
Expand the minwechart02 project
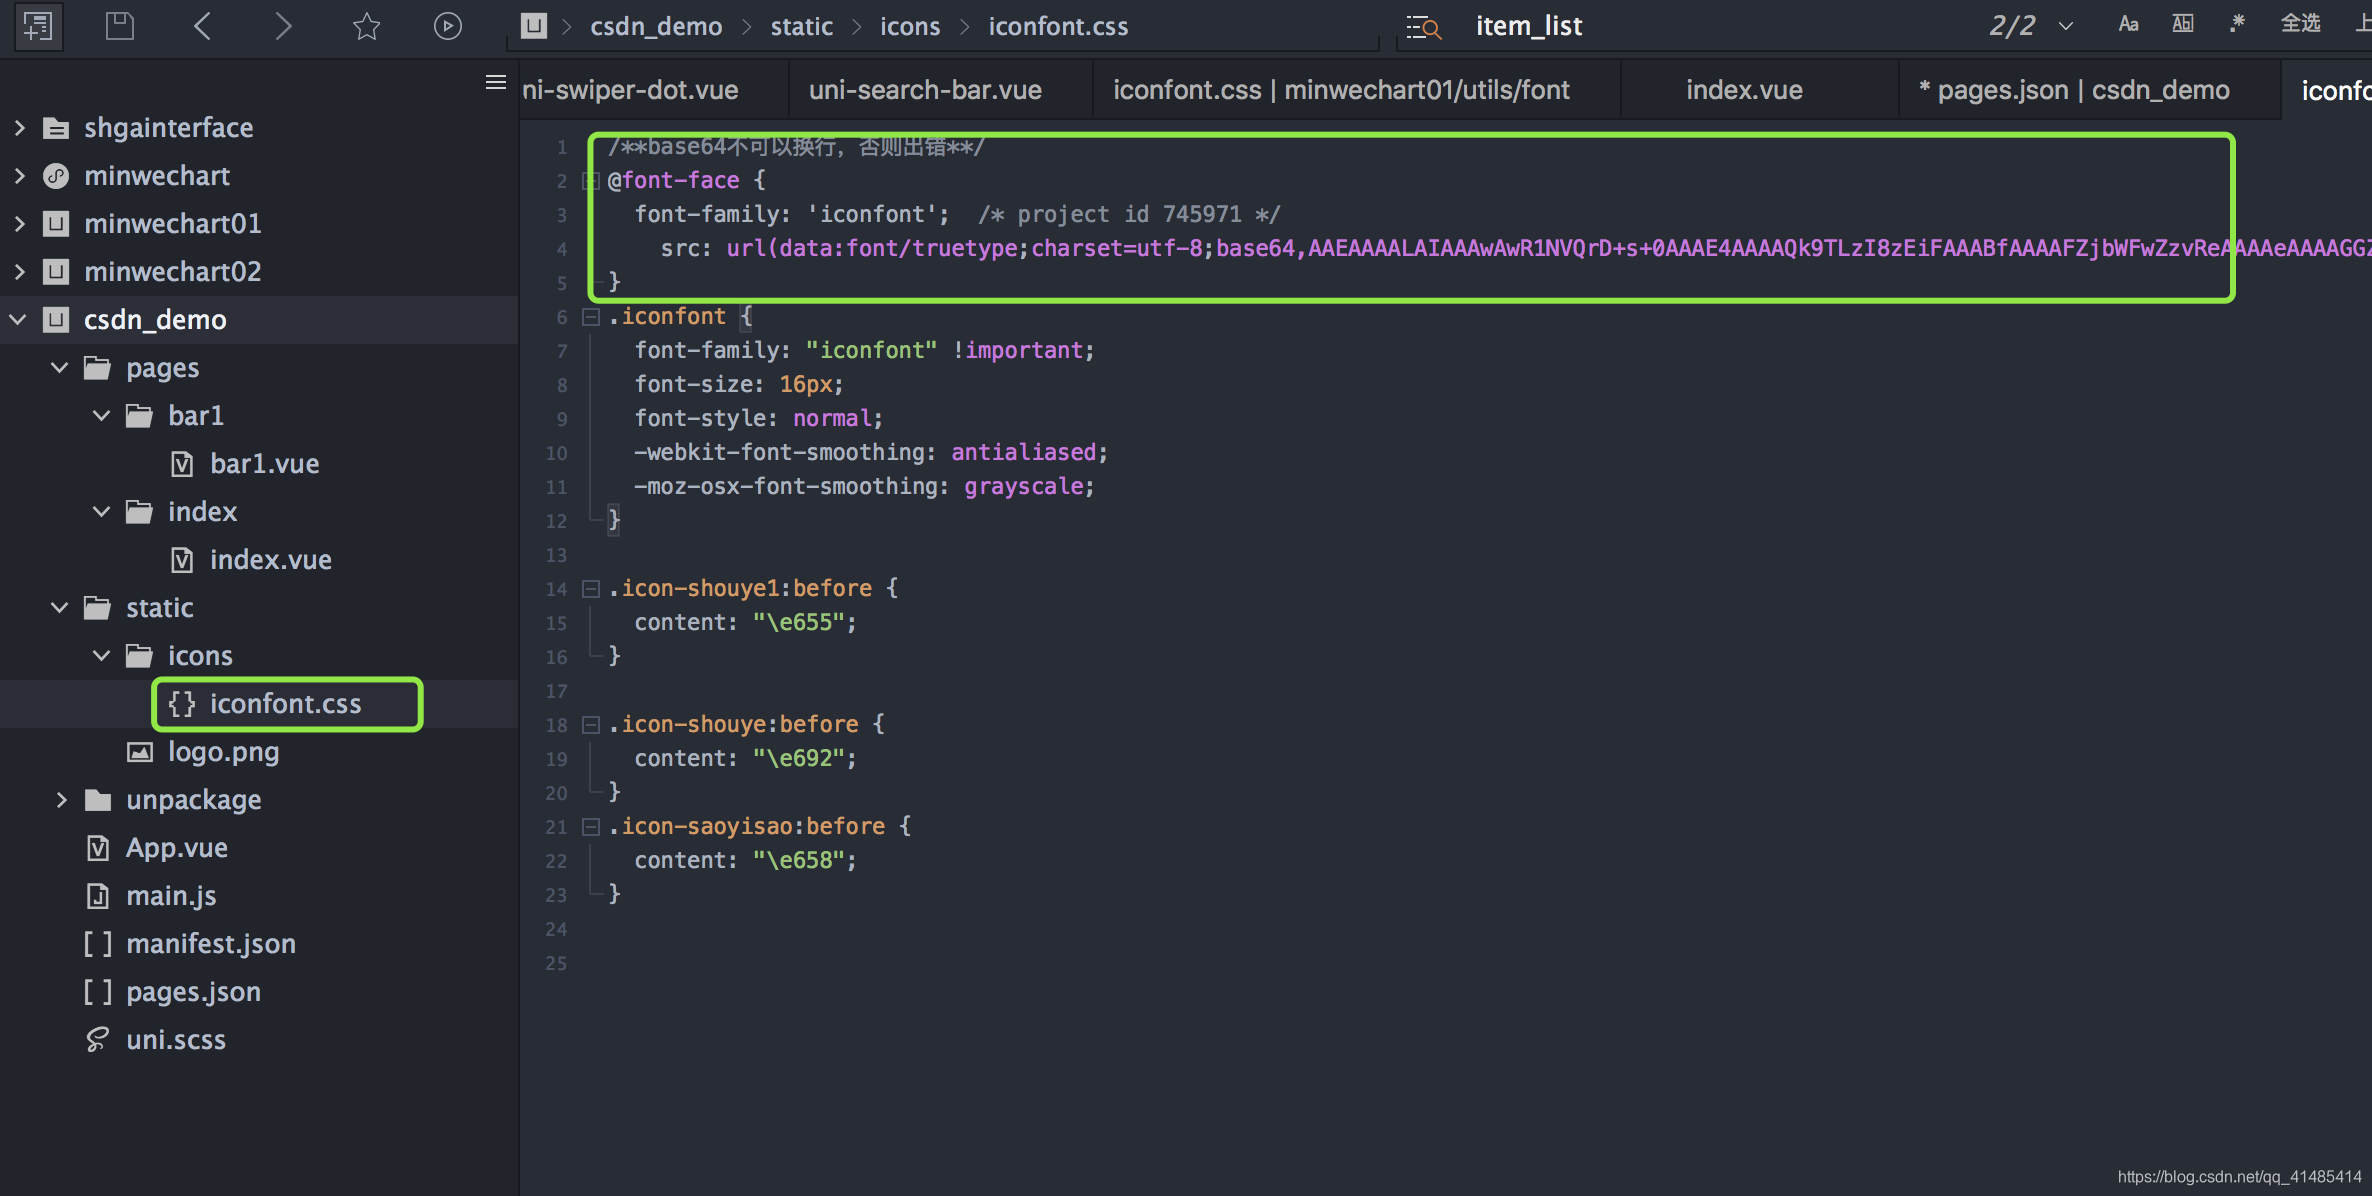tap(19, 272)
